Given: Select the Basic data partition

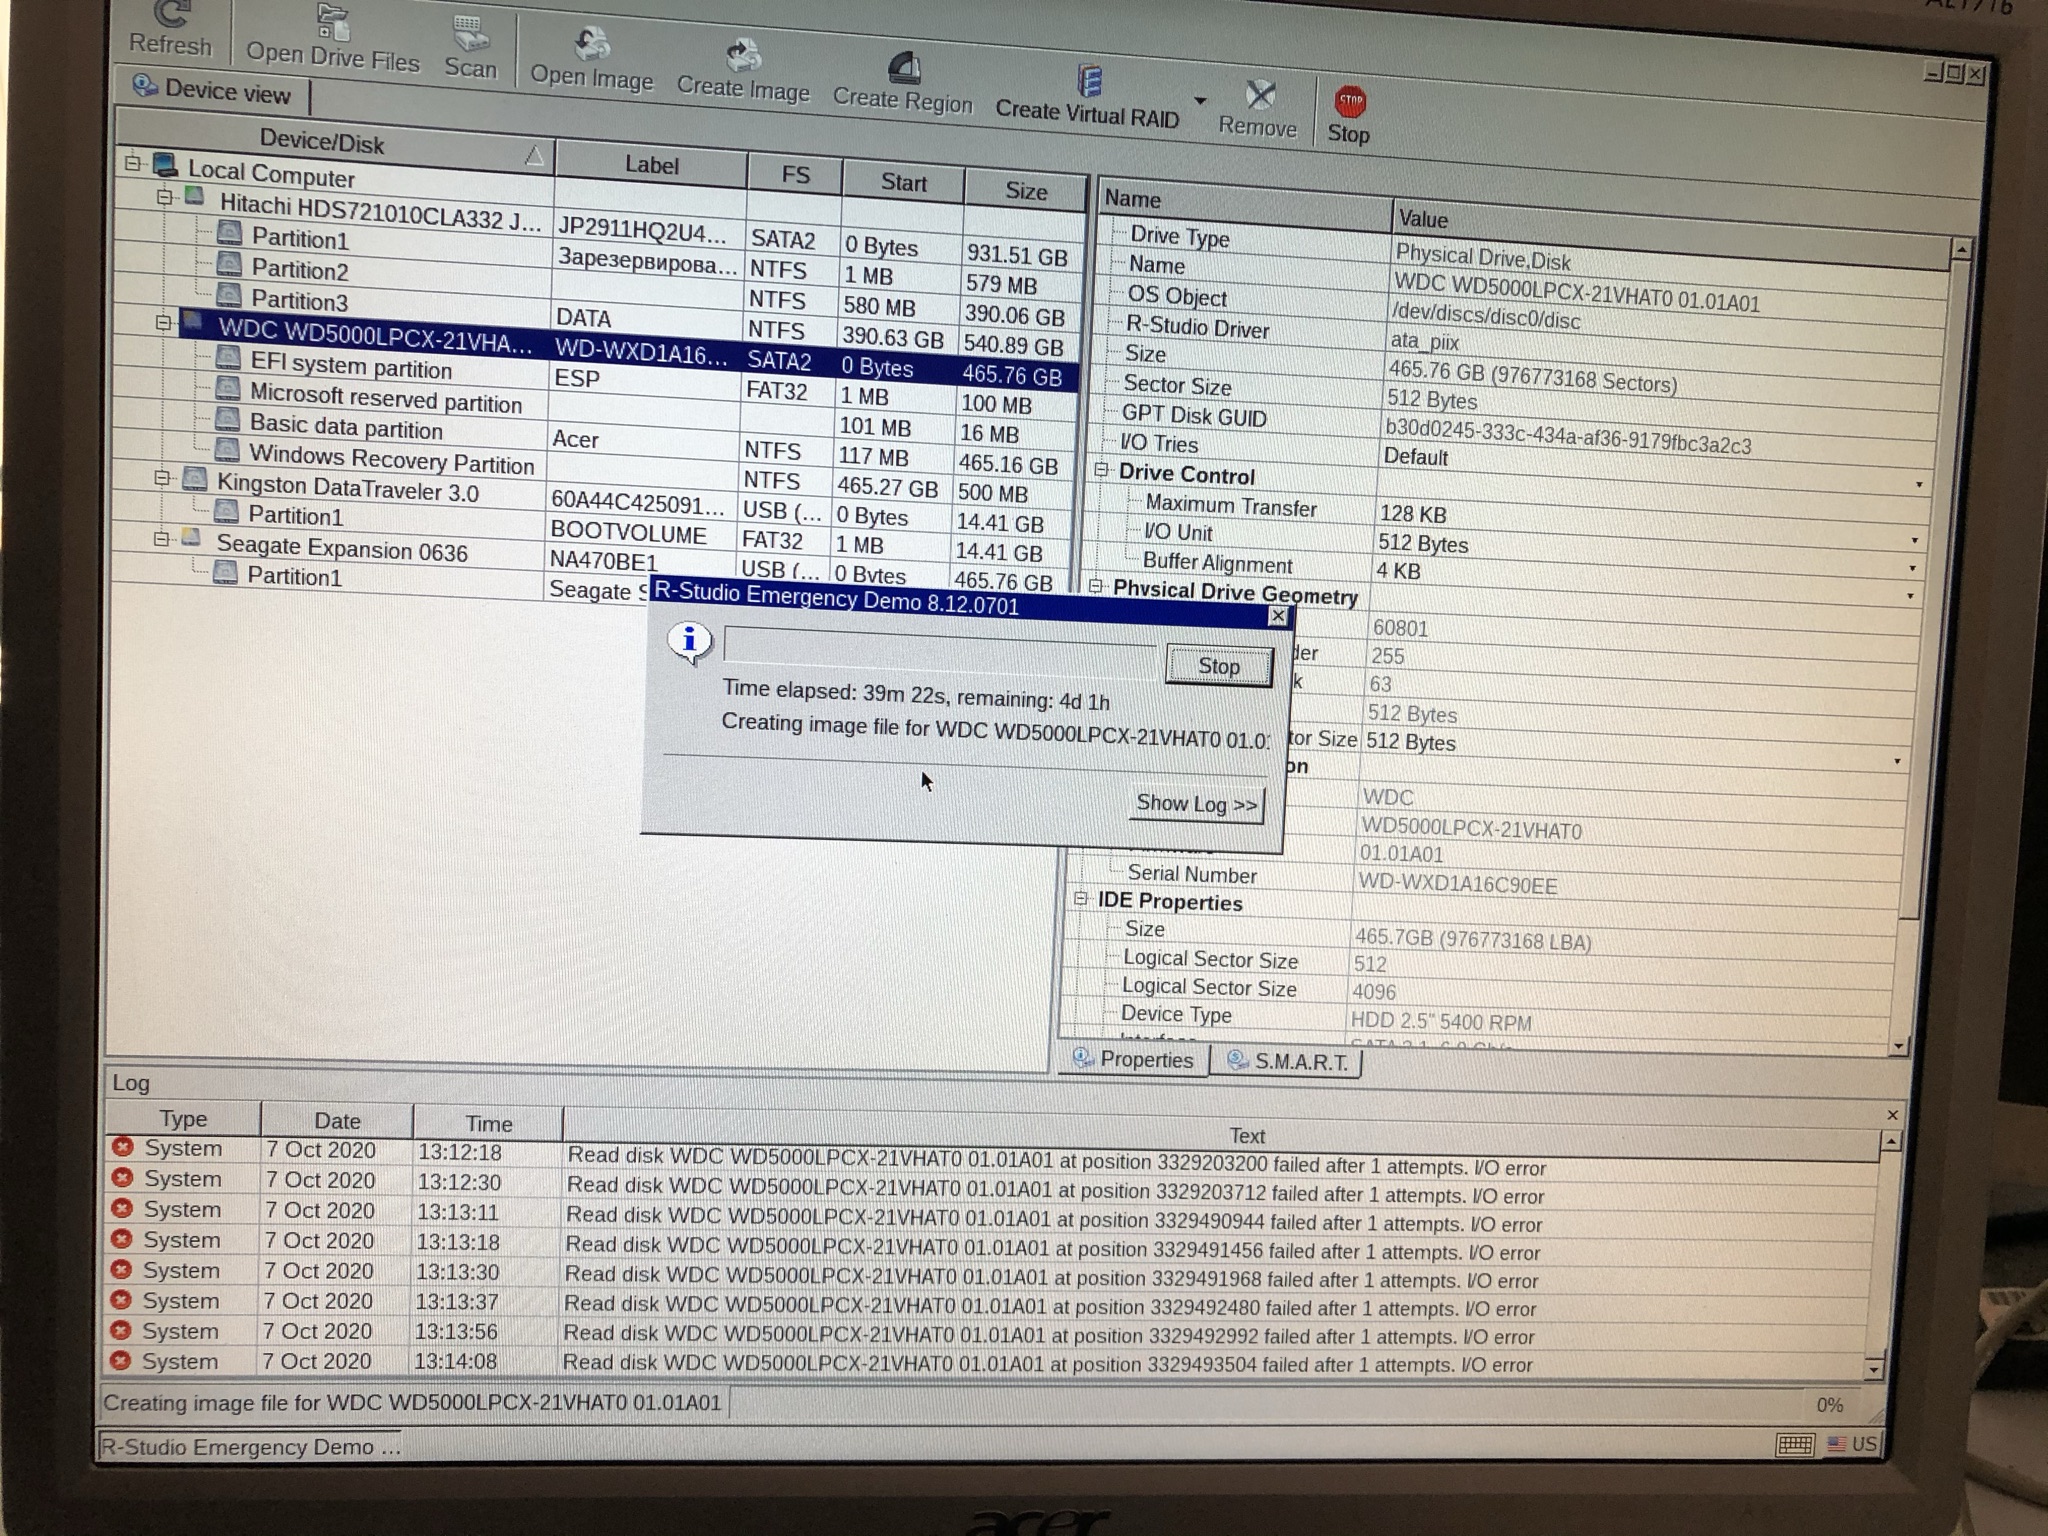Looking at the screenshot, I should [345, 427].
